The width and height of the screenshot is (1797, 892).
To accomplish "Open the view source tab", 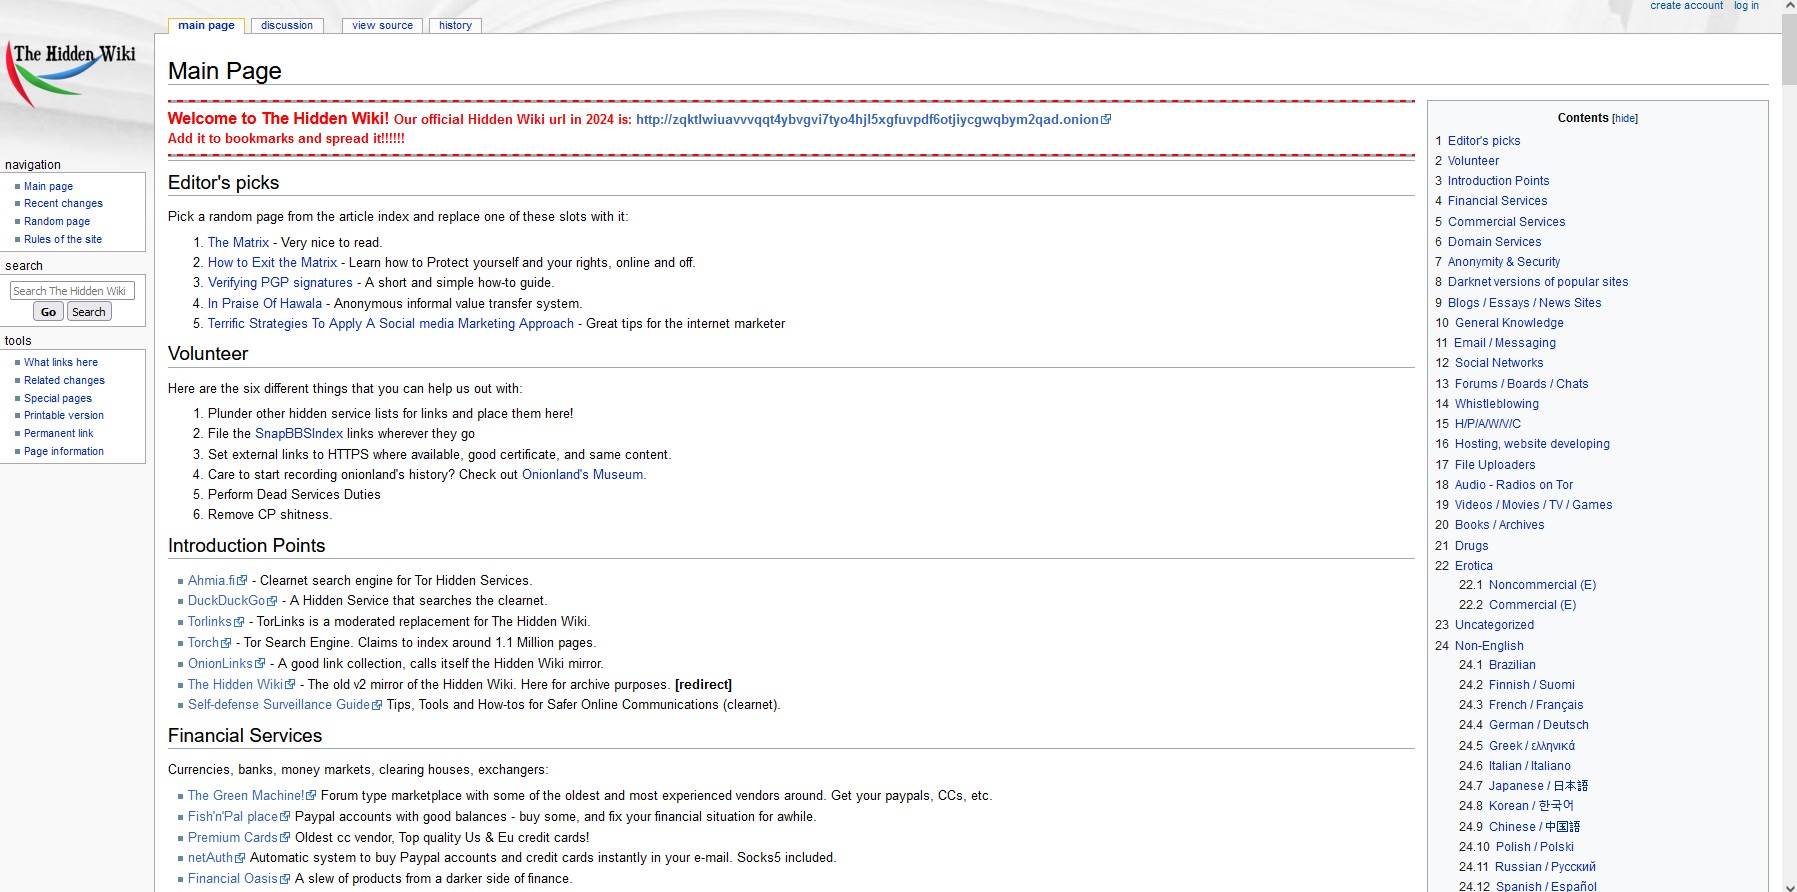I will [382, 26].
